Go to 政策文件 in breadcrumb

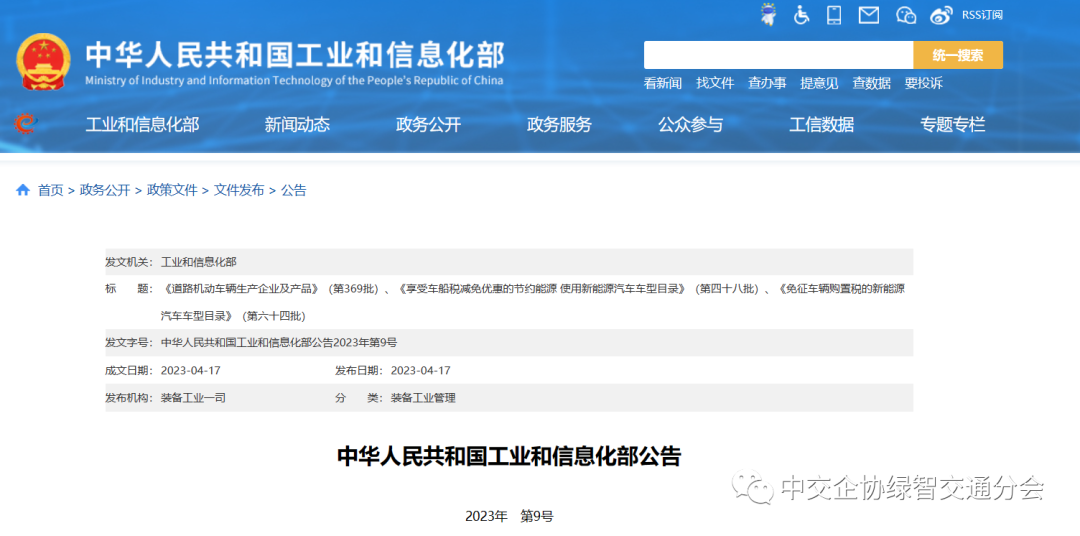(x=172, y=191)
